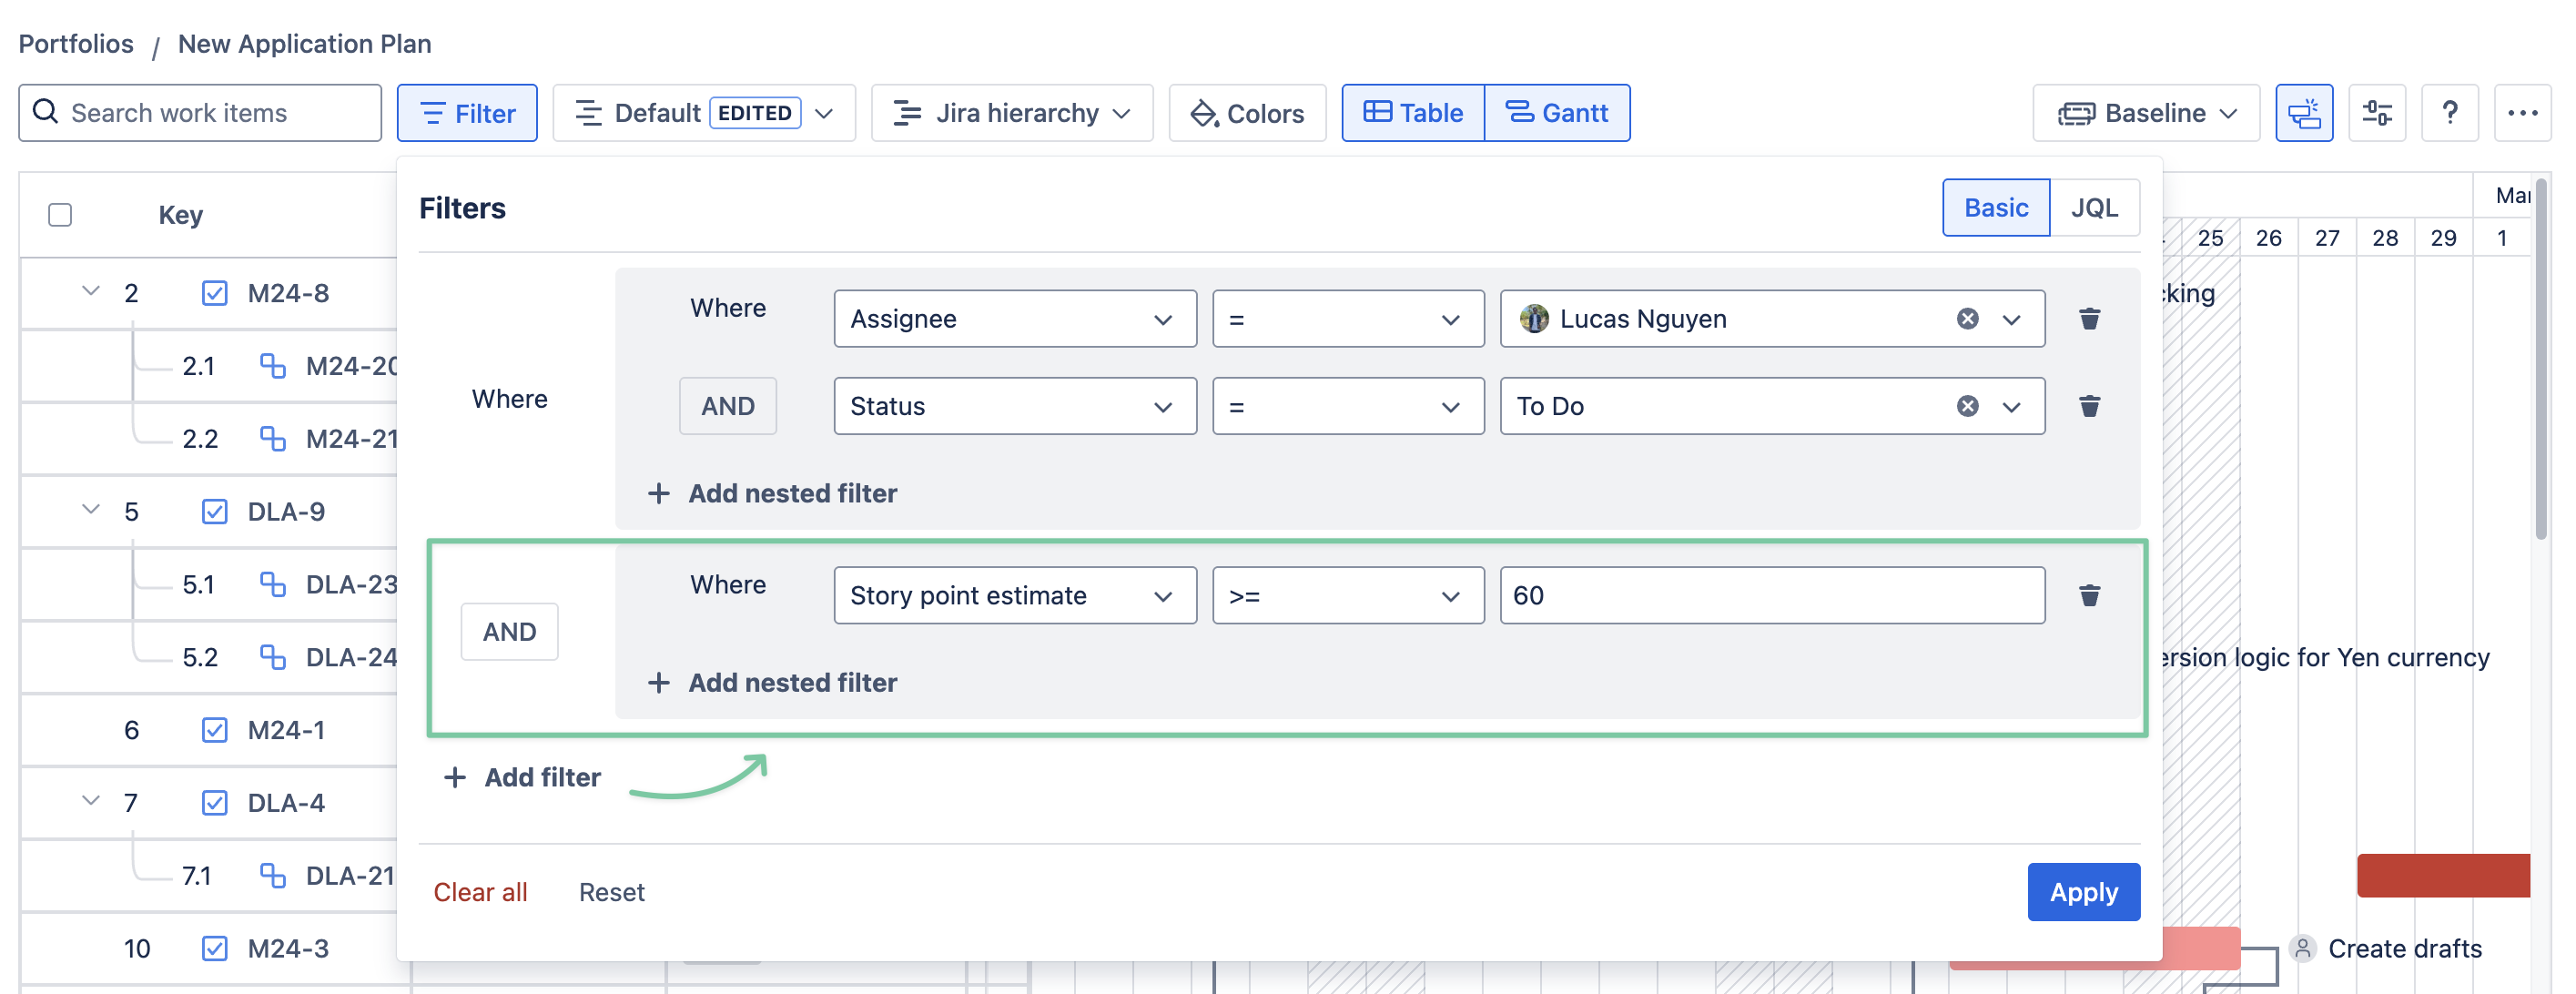
Task: Open the Story point estimate field dropdown
Action: 1014,596
